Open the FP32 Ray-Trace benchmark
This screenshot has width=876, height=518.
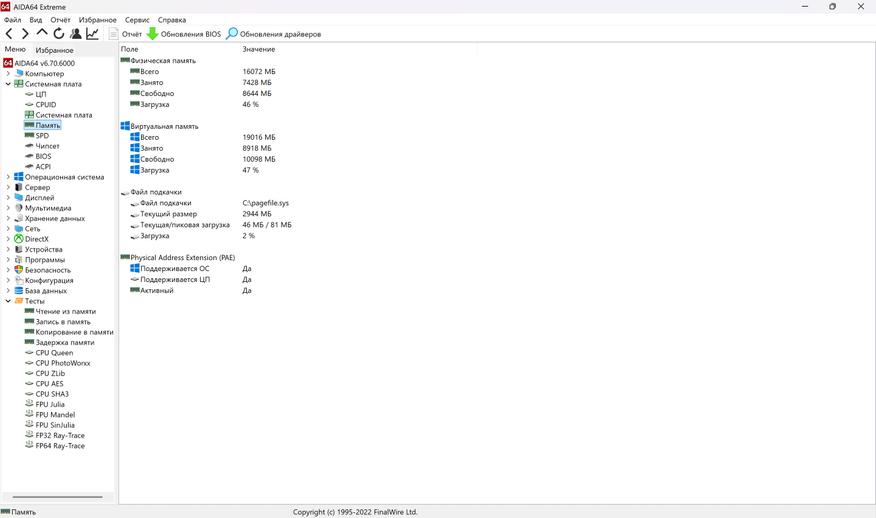point(60,435)
